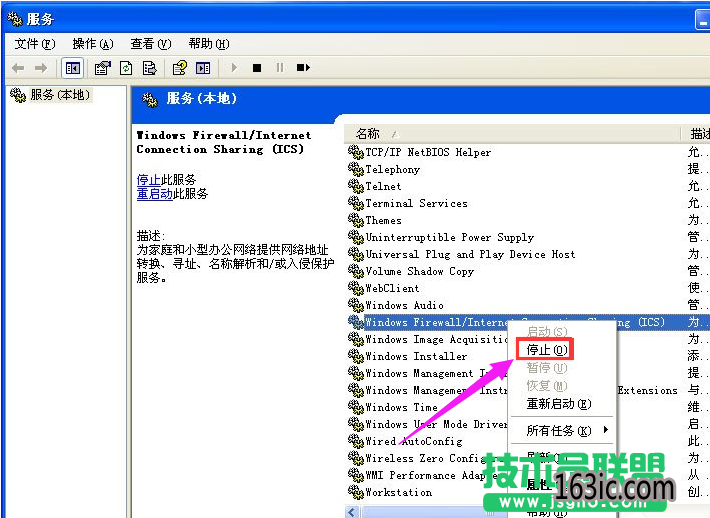This screenshot has height=518, width=710.
Task: Click the Export List toolbar icon
Action: point(149,68)
